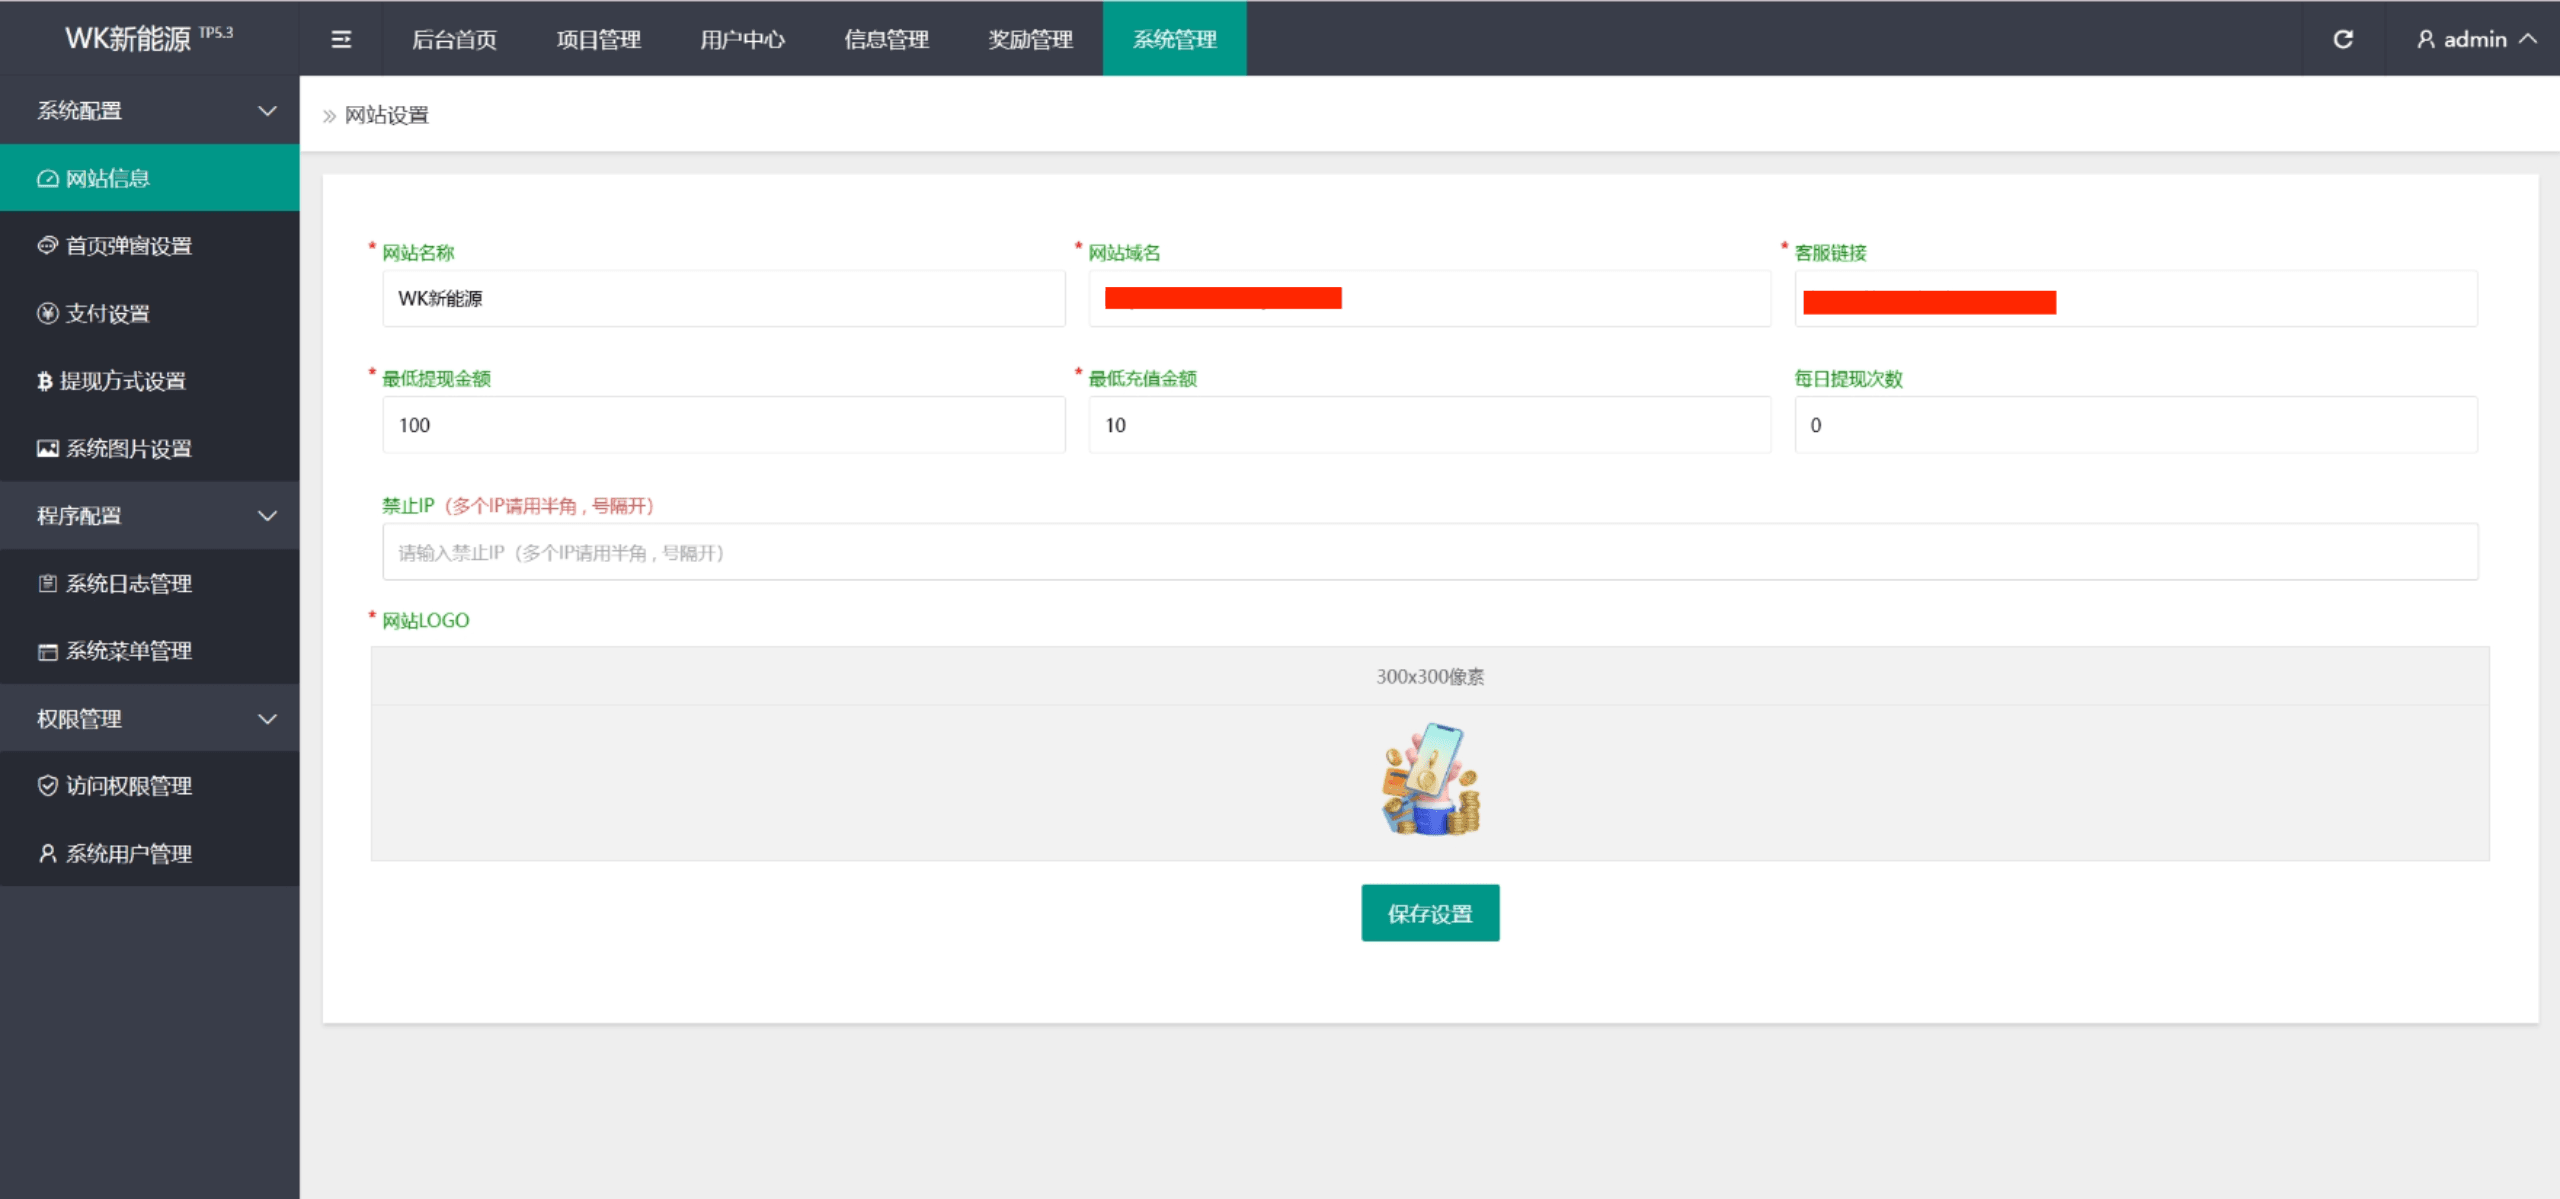The image size is (2560, 1199).
Task: Go to 后台首页 in top navigation
Action: [x=454, y=39]
